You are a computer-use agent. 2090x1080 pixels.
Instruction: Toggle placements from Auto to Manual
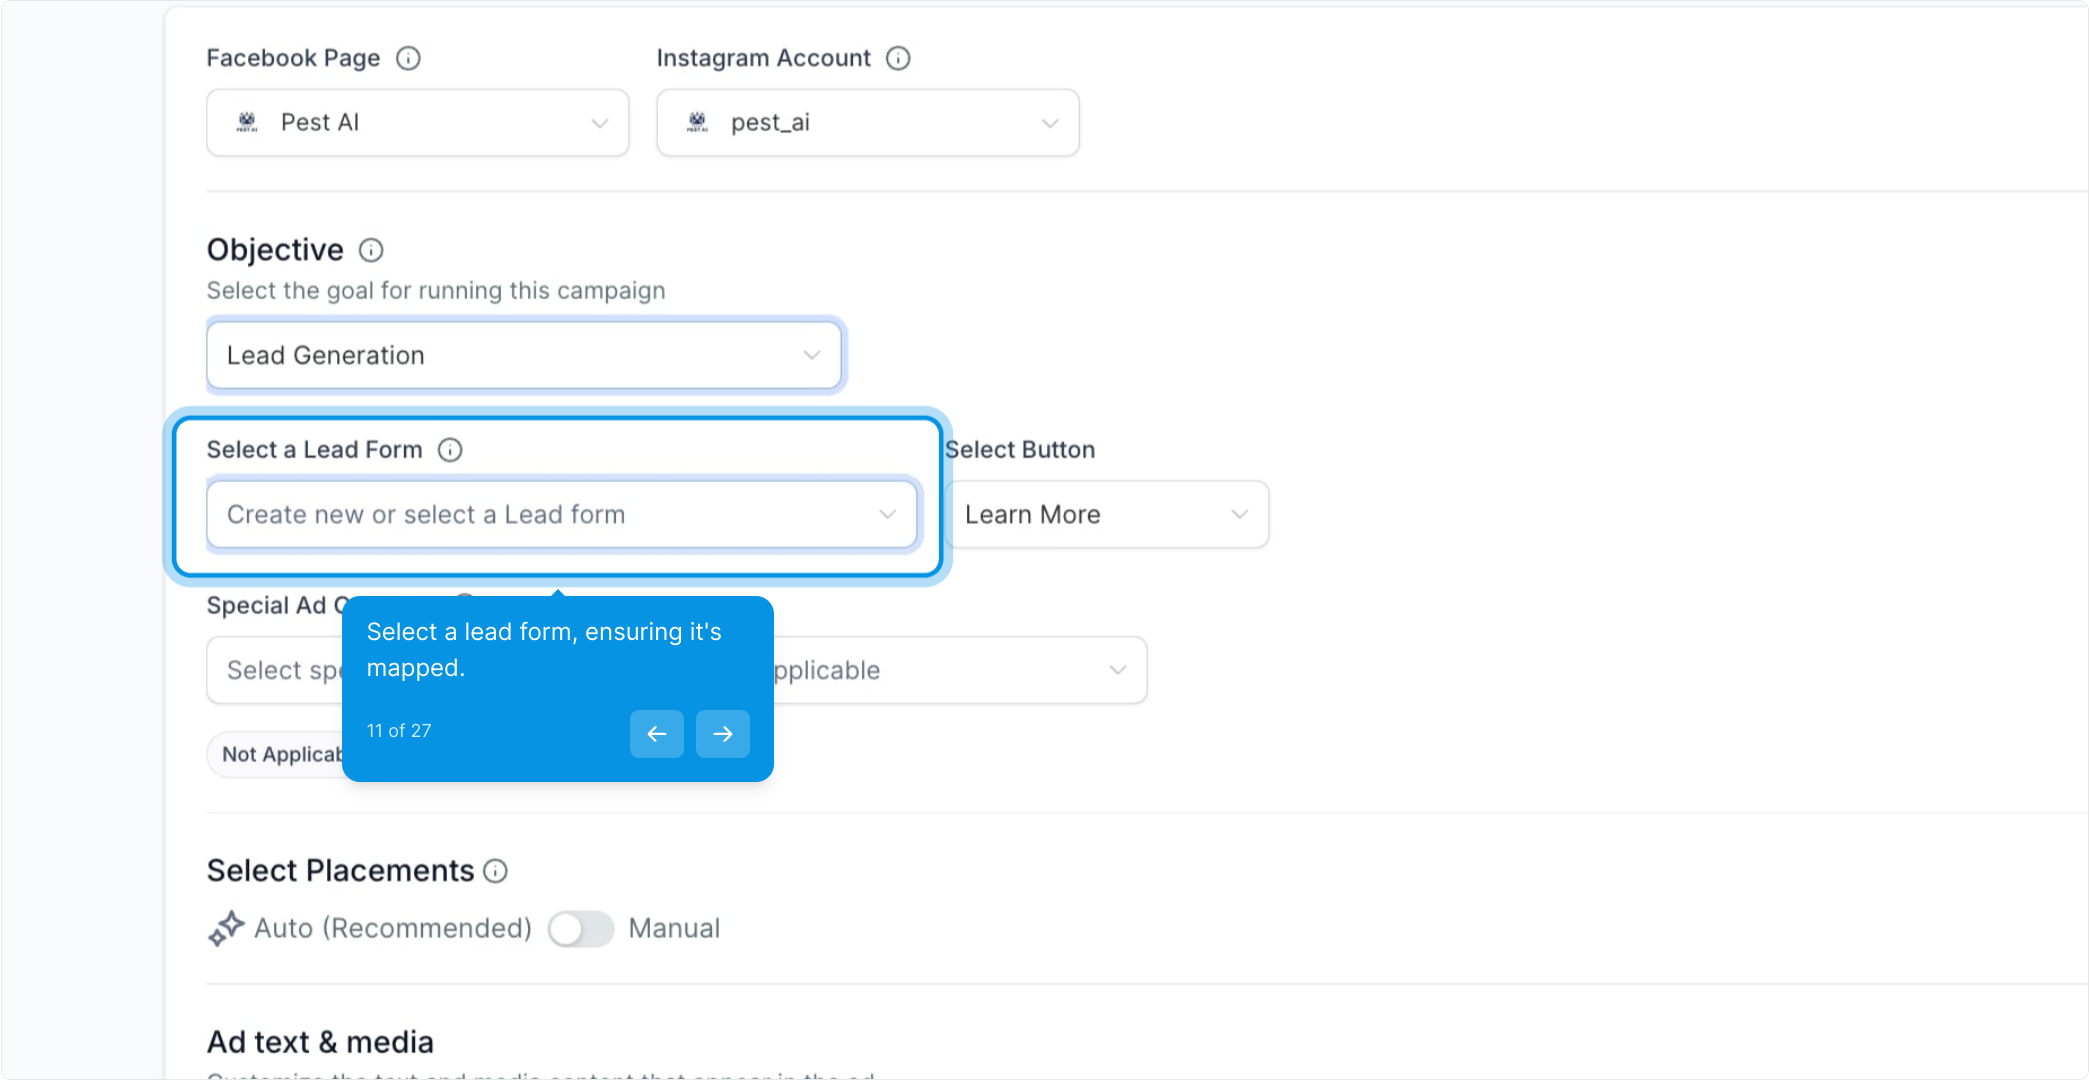[x=581, y=929]
